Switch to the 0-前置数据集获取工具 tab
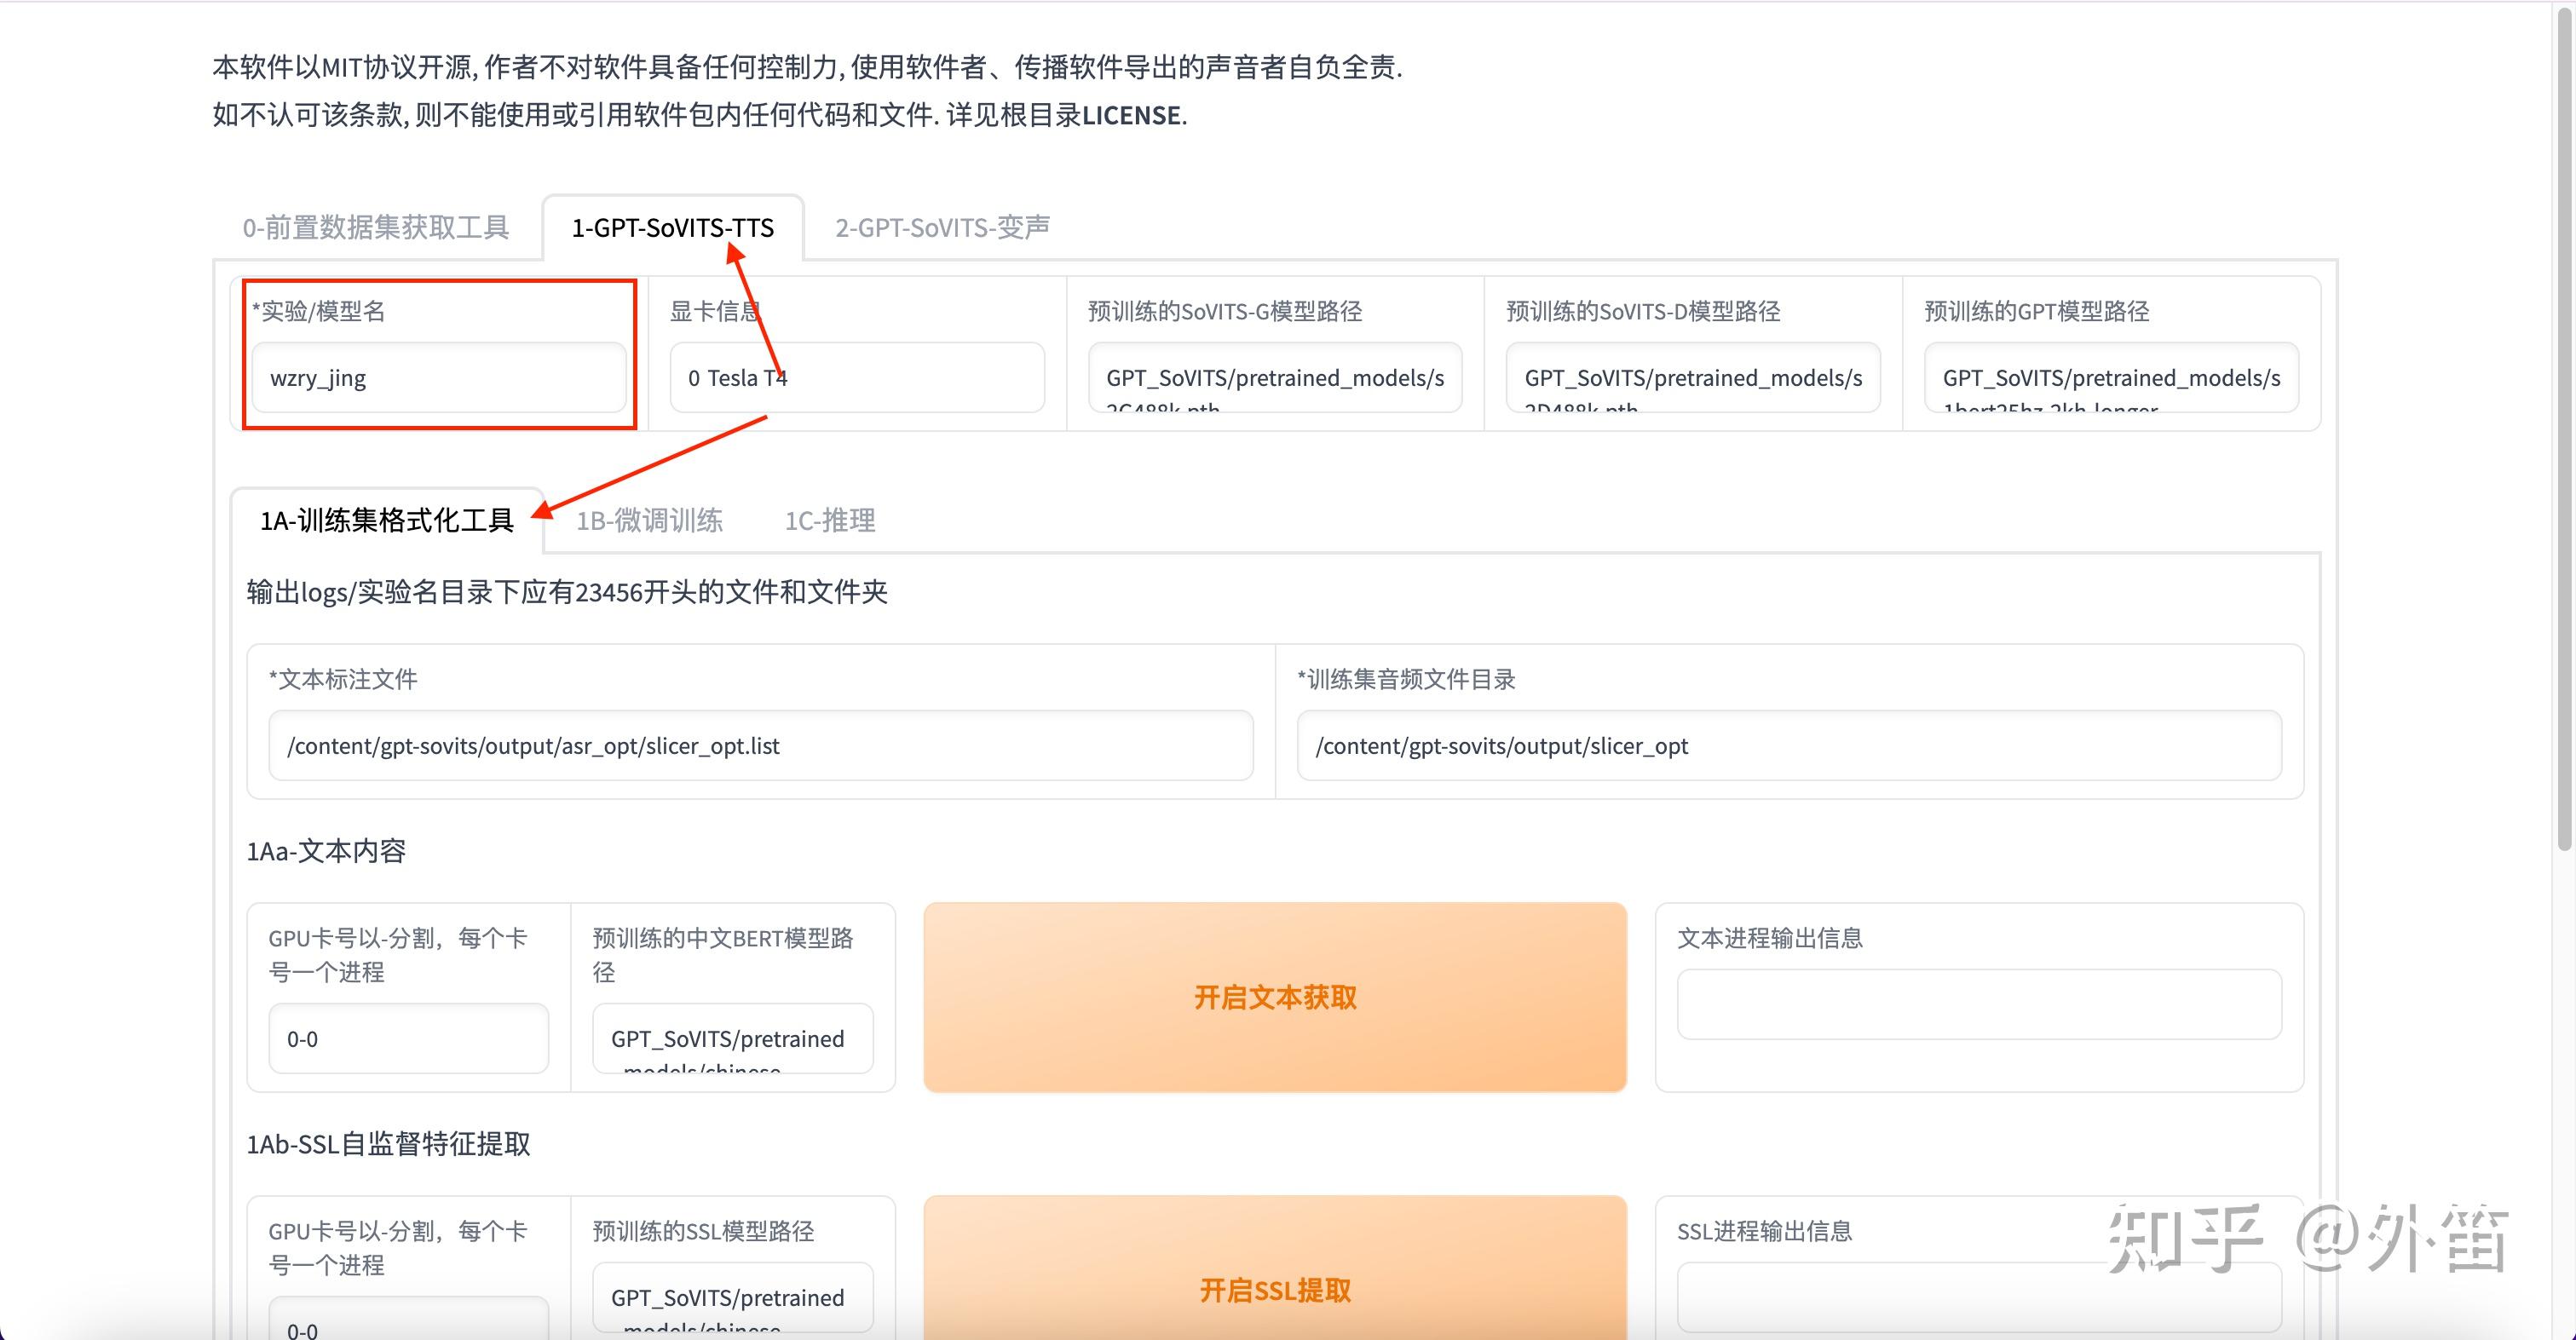 pos(375,228)
